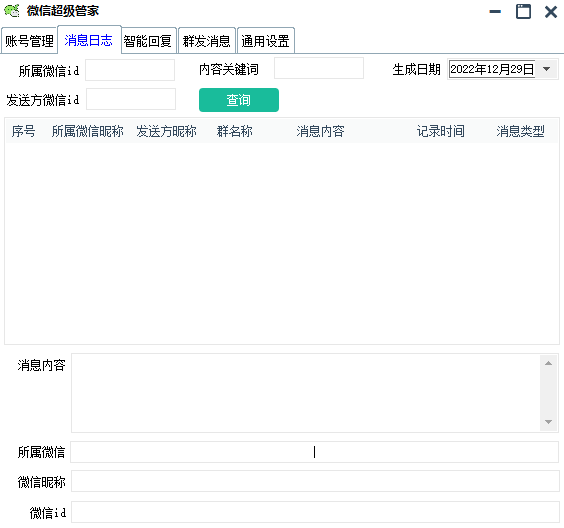Click the 序号 column header
The image size is (564, 528).
coord(23,131)
